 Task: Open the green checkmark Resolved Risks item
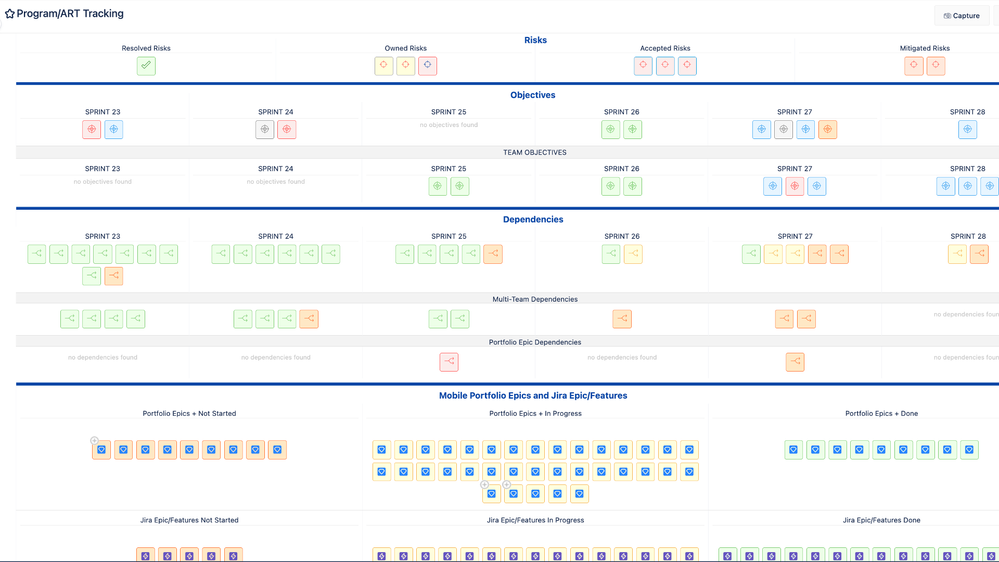coord(146,66)
